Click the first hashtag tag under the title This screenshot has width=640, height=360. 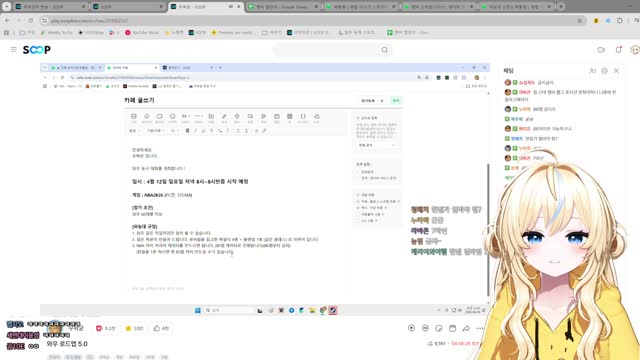54,357
